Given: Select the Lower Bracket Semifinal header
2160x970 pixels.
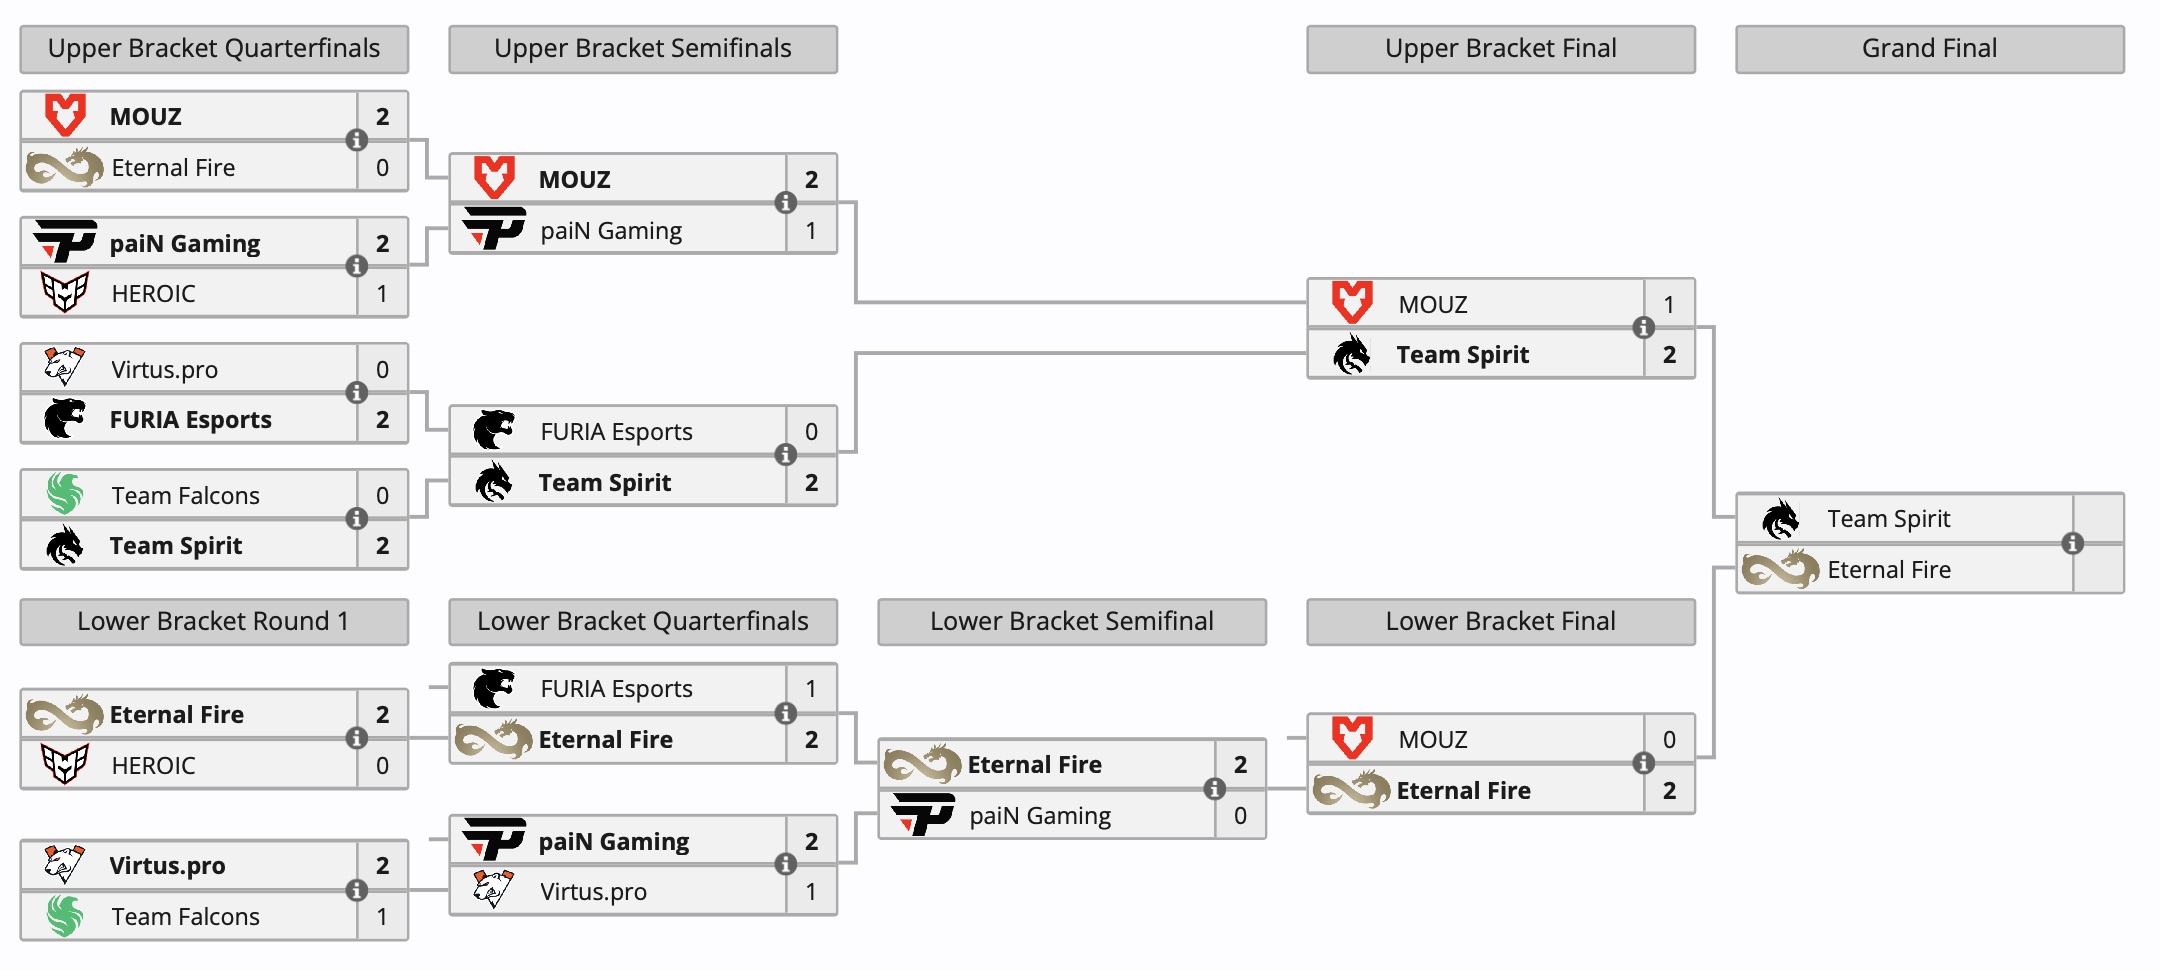Looking at the screenshot, I should 1072,622.
